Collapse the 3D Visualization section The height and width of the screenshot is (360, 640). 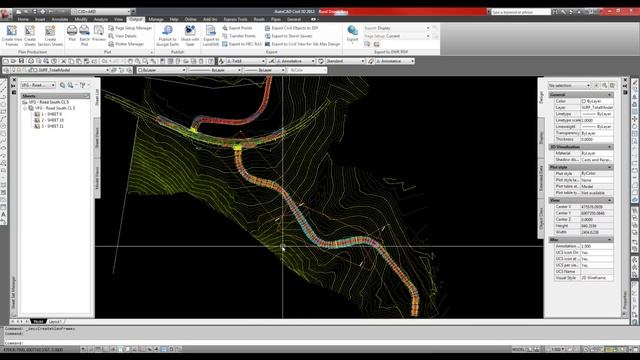tap(610, 147)
